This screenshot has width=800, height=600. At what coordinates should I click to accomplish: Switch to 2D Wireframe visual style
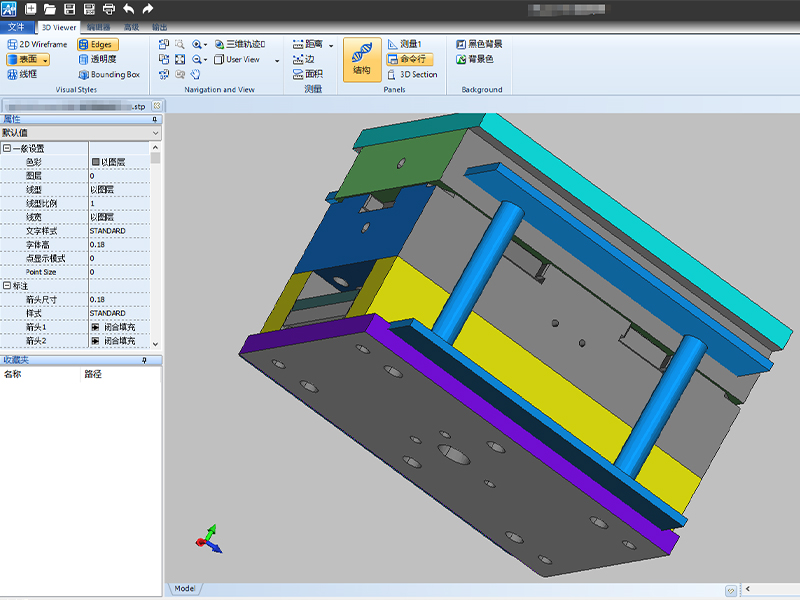[38, 45]
